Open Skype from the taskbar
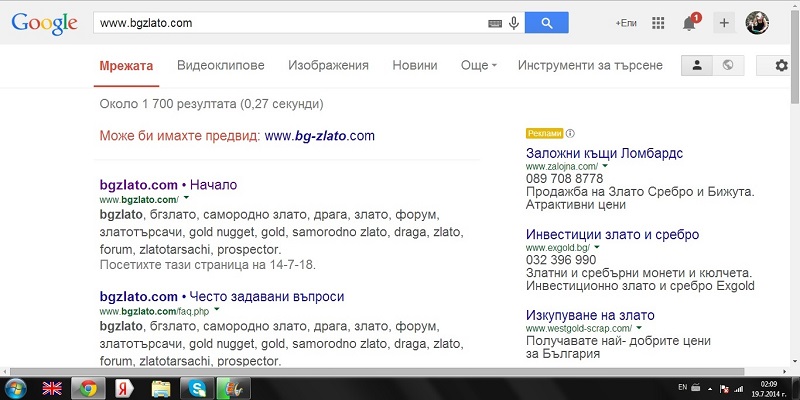Viewport: 800px width, 400px height. coord(197,389)
